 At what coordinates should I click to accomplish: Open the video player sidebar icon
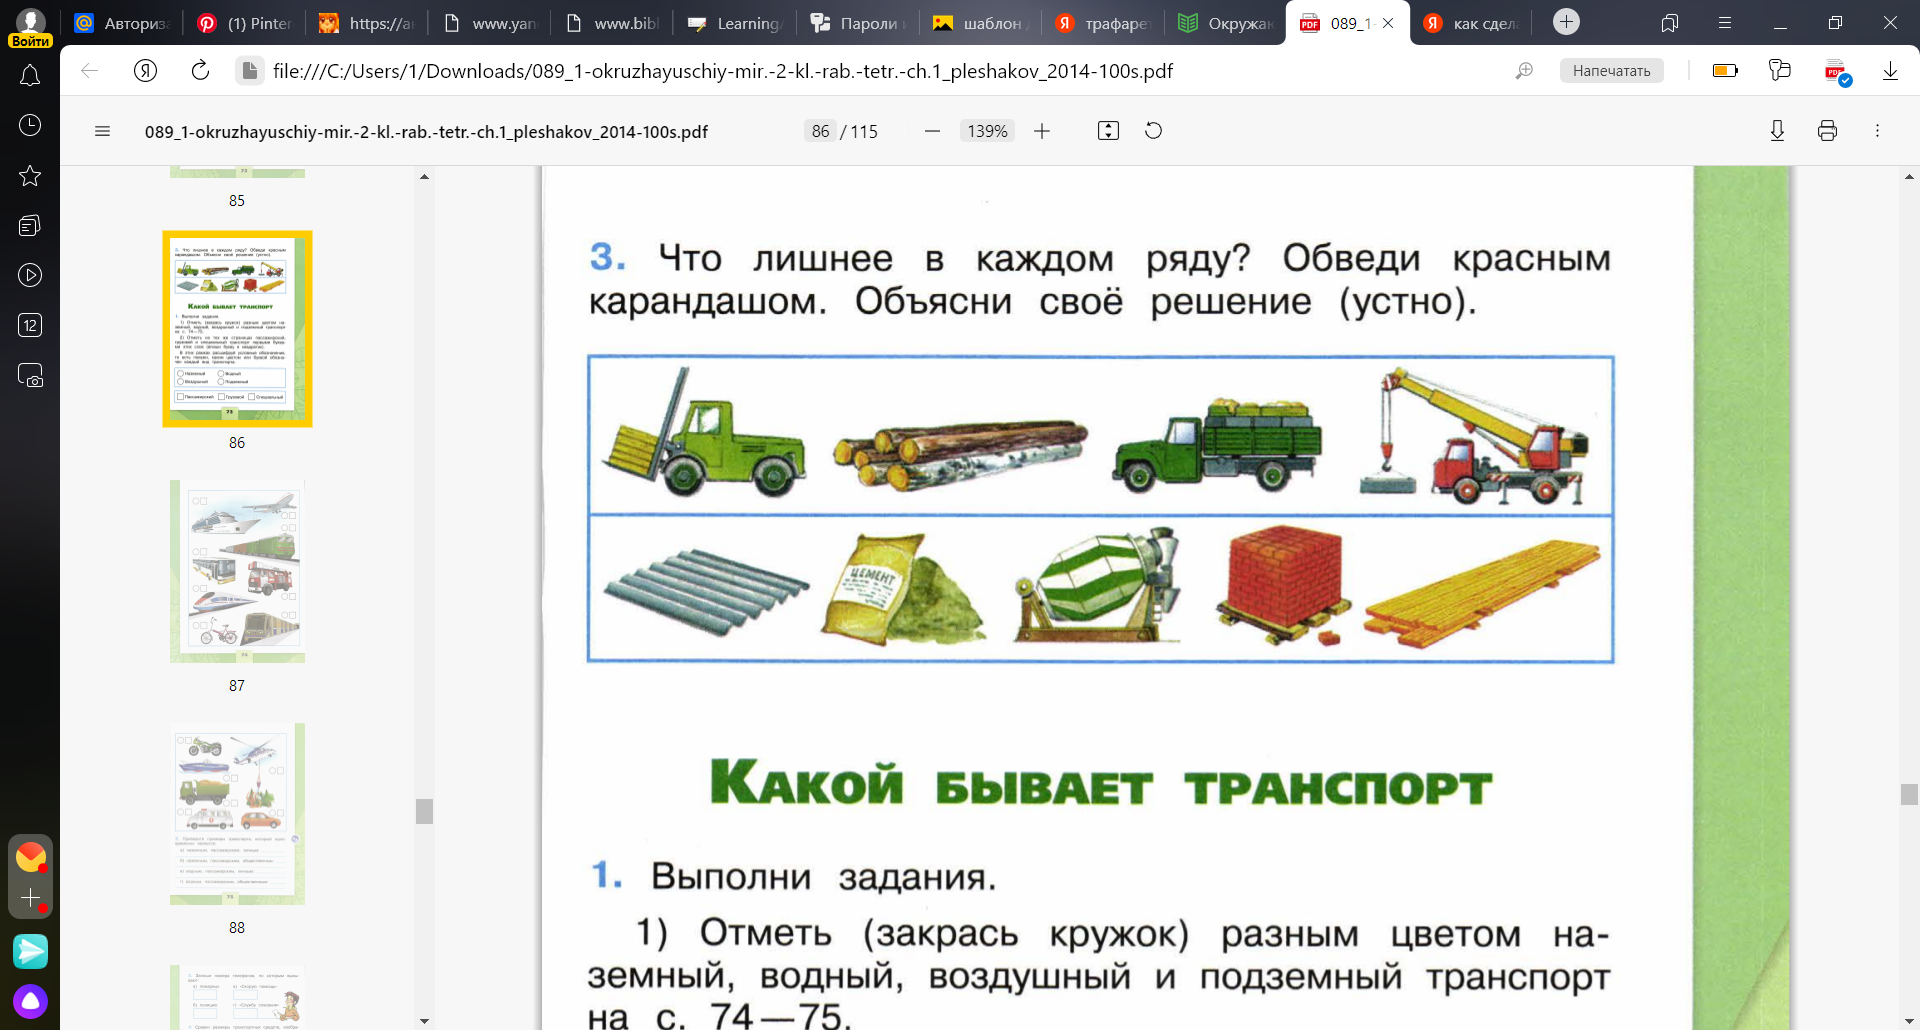click(30, 275)
